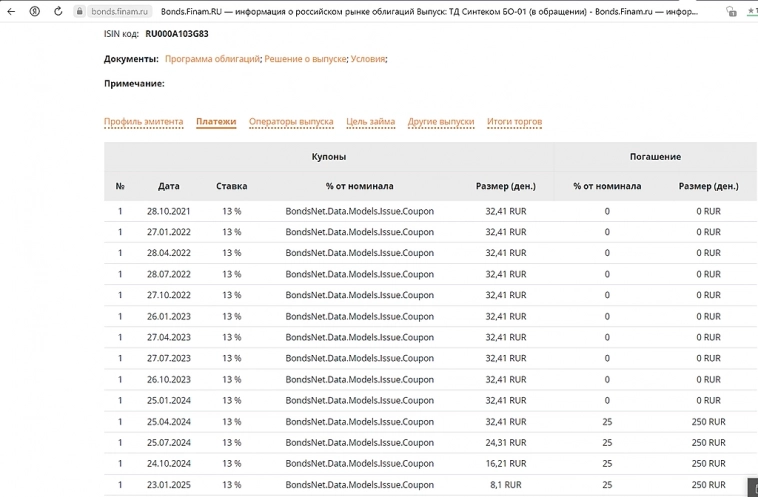758x497 pixels.
Task: Open the Итоги торгов tab
Action: point(514,122)
